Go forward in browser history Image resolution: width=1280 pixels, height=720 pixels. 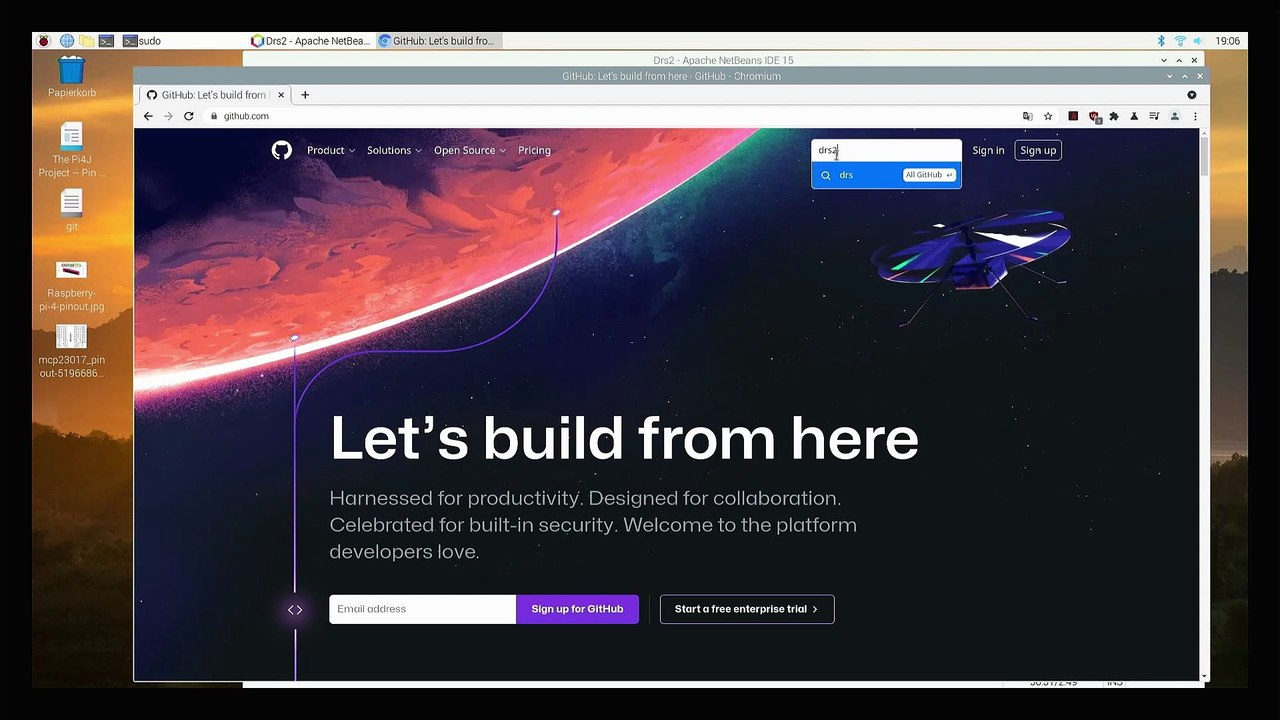tap(168, 116)
